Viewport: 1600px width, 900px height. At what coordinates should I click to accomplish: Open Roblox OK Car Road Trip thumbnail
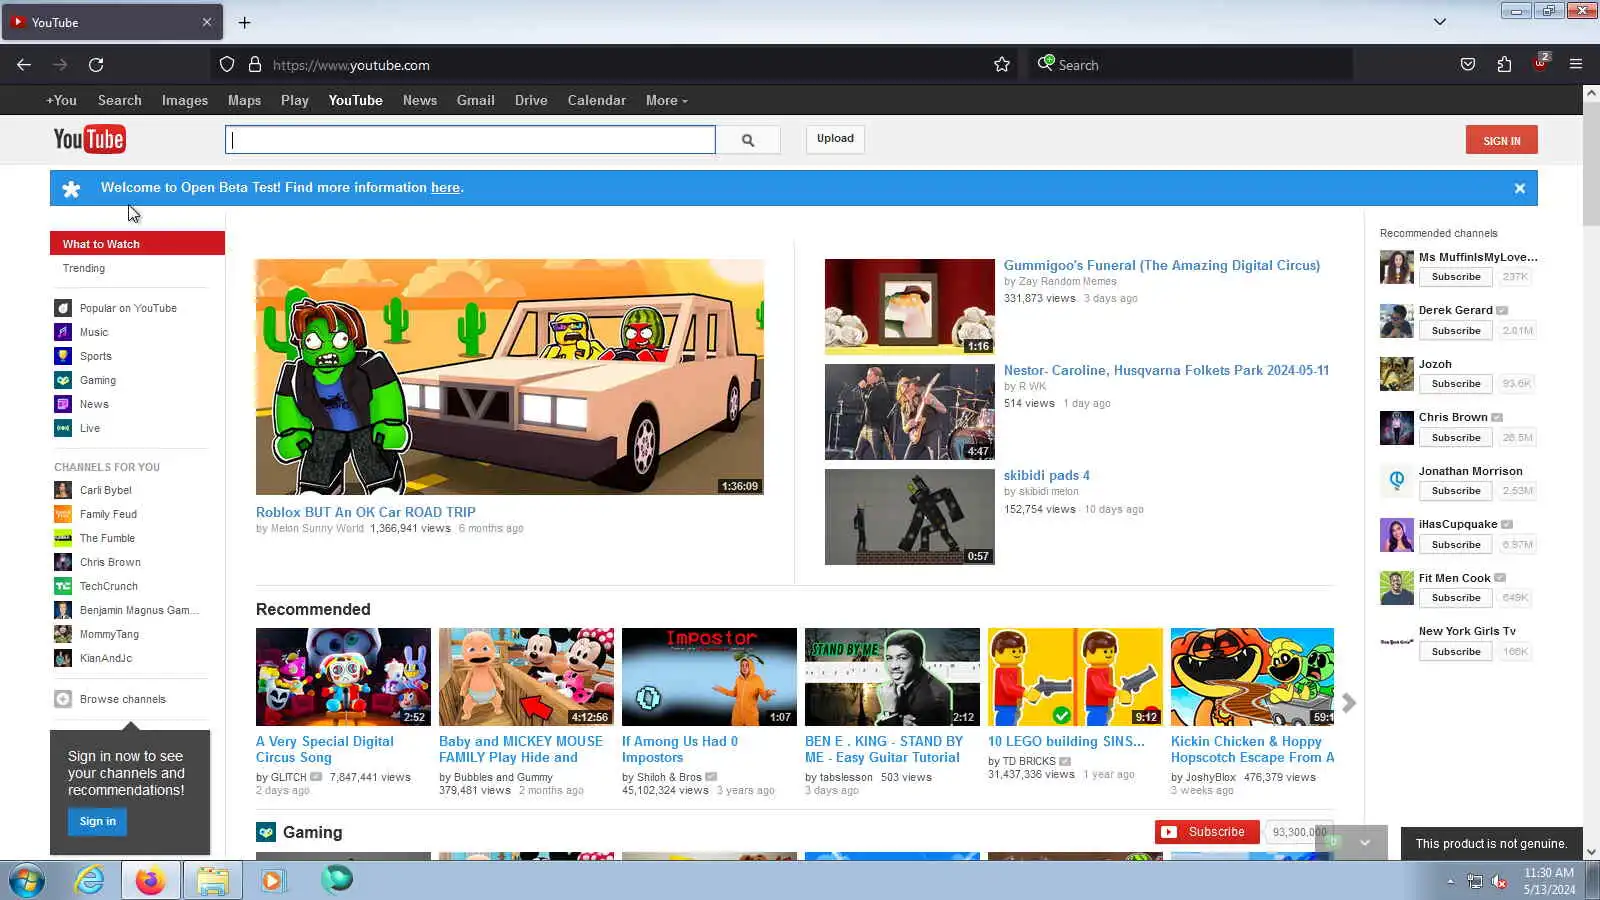pos(510,377)
